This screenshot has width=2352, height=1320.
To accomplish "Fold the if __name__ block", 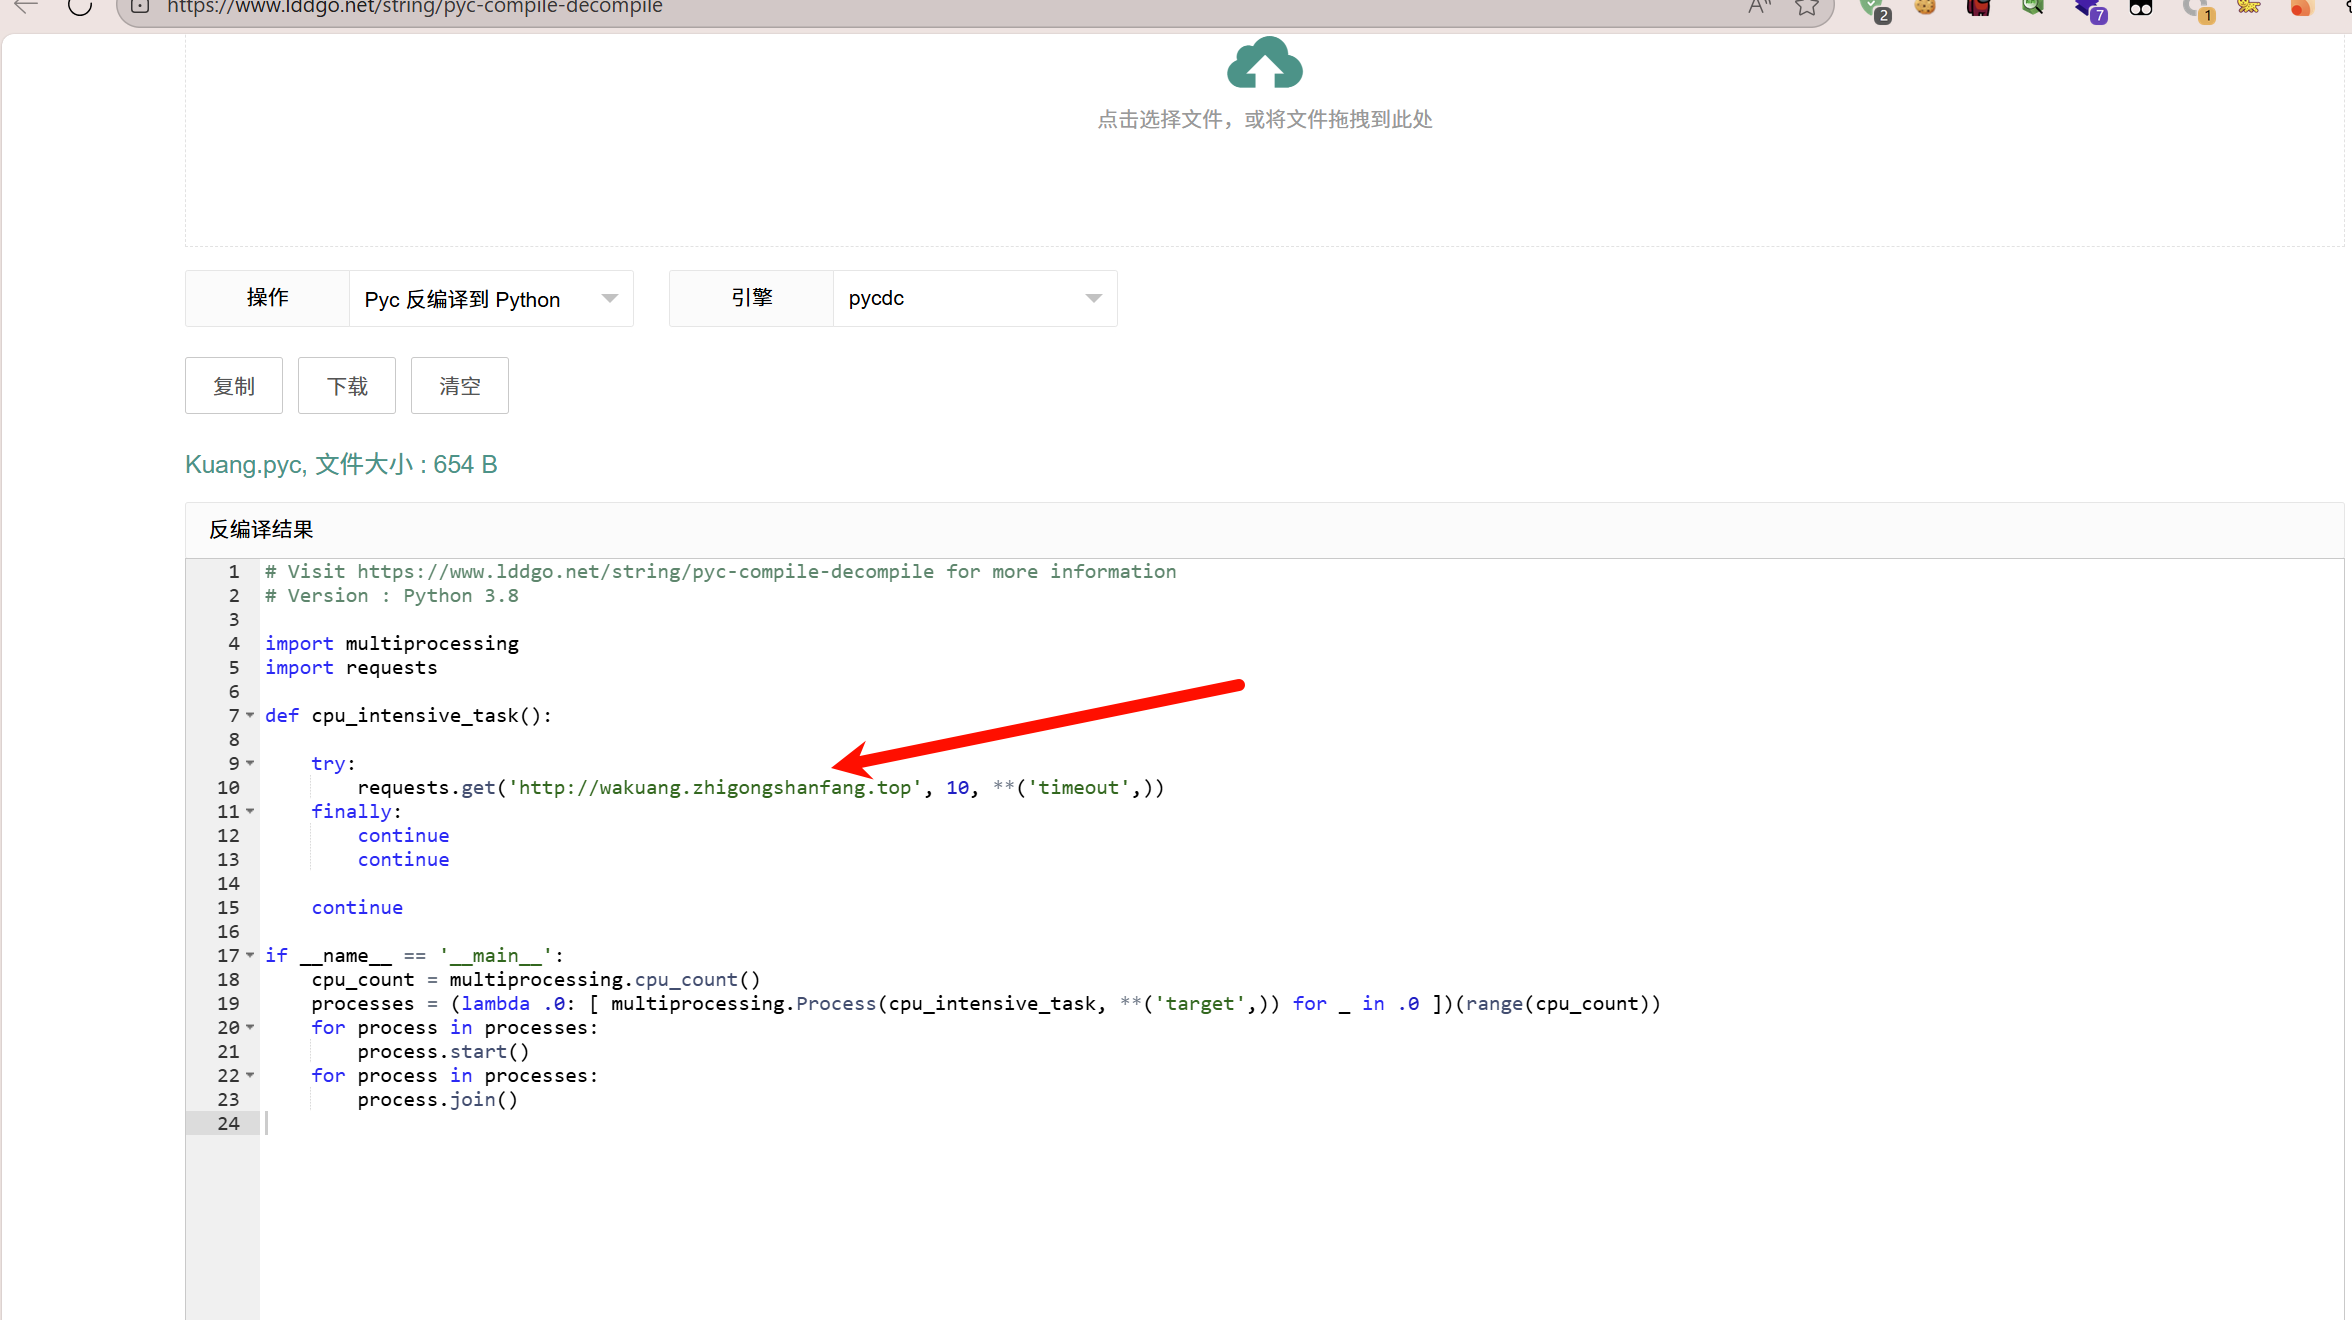I will tap(250, 955).
